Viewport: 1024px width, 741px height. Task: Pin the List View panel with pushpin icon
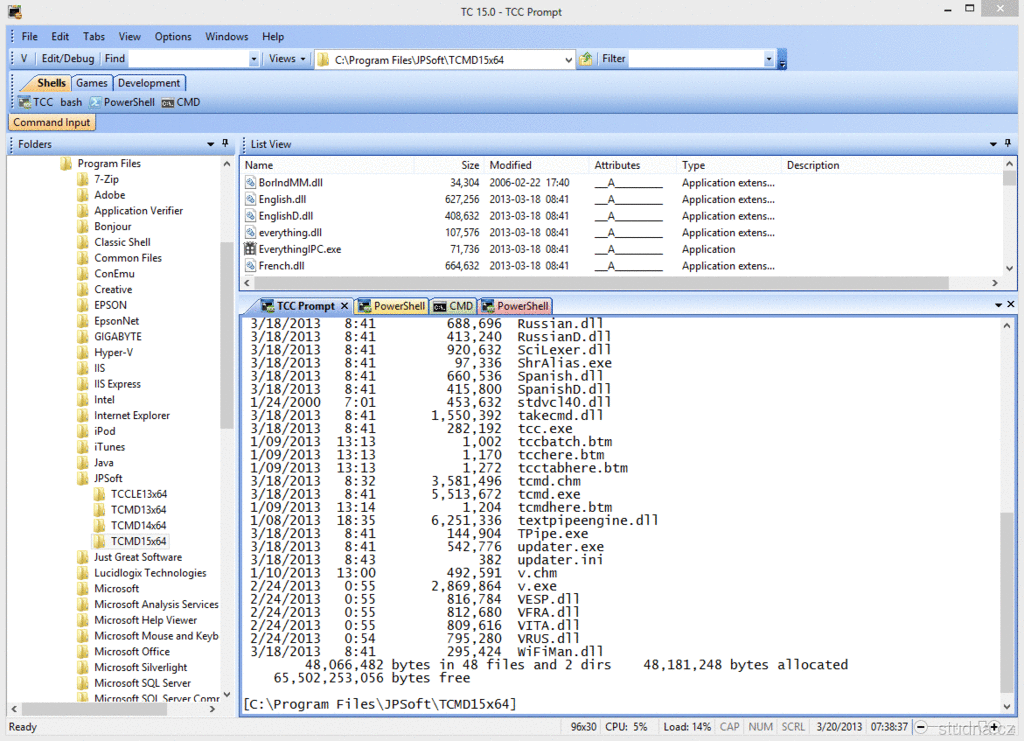point(1008,144)
